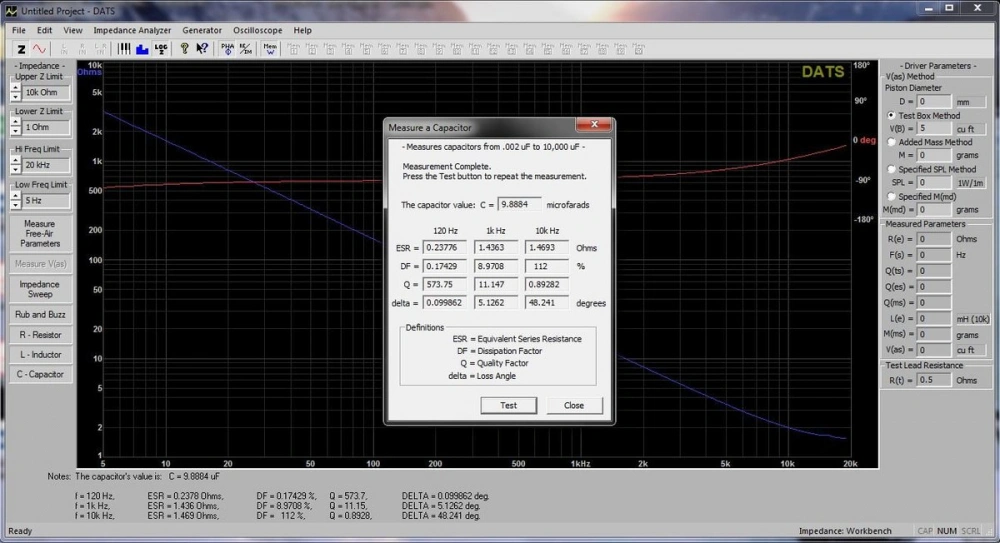Click the red sine wave generator icon
Image resolution: width=1000 pixels, height=543 pixels.
[x=40, y=48]
